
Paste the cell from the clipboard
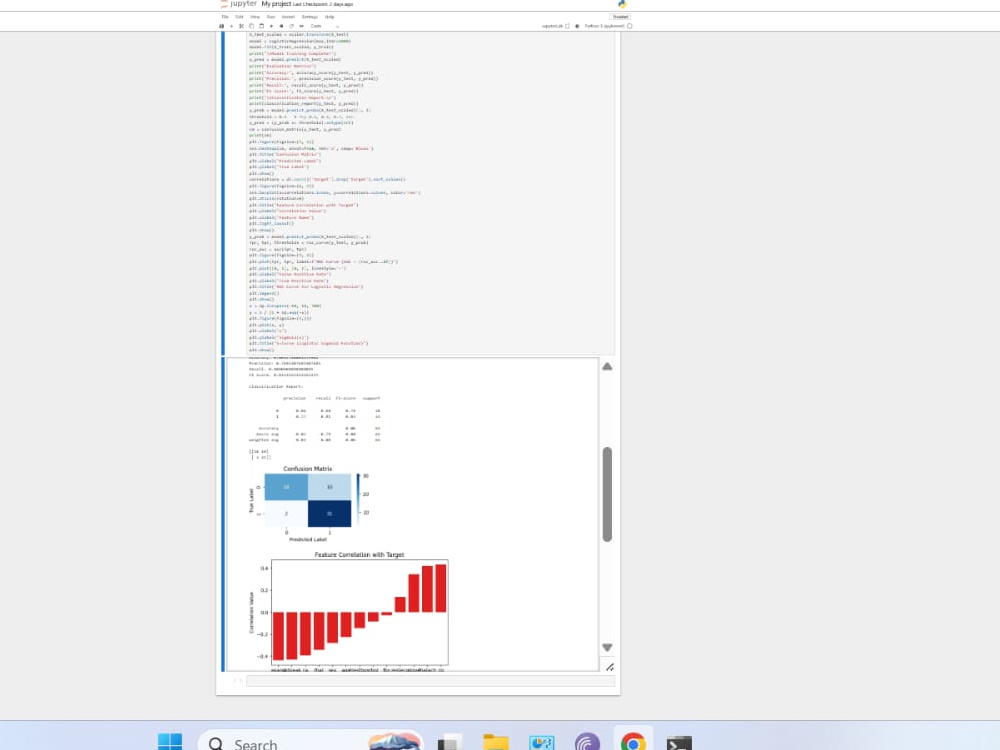(x=261, y=26)
